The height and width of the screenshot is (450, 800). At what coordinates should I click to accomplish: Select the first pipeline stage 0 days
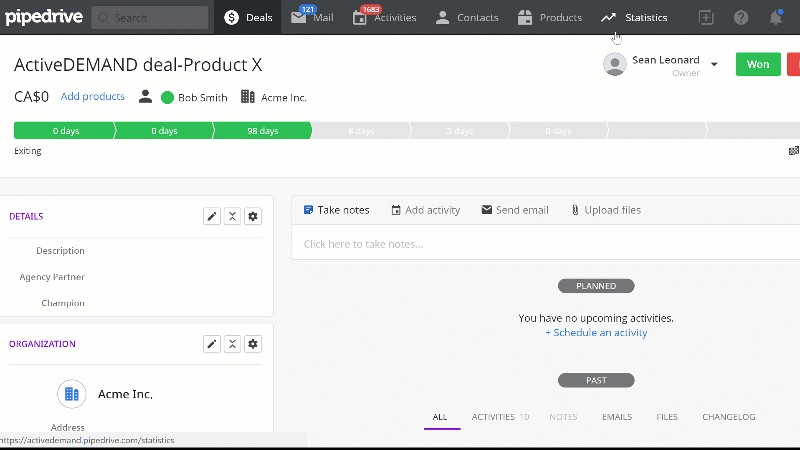pos(64,131)
